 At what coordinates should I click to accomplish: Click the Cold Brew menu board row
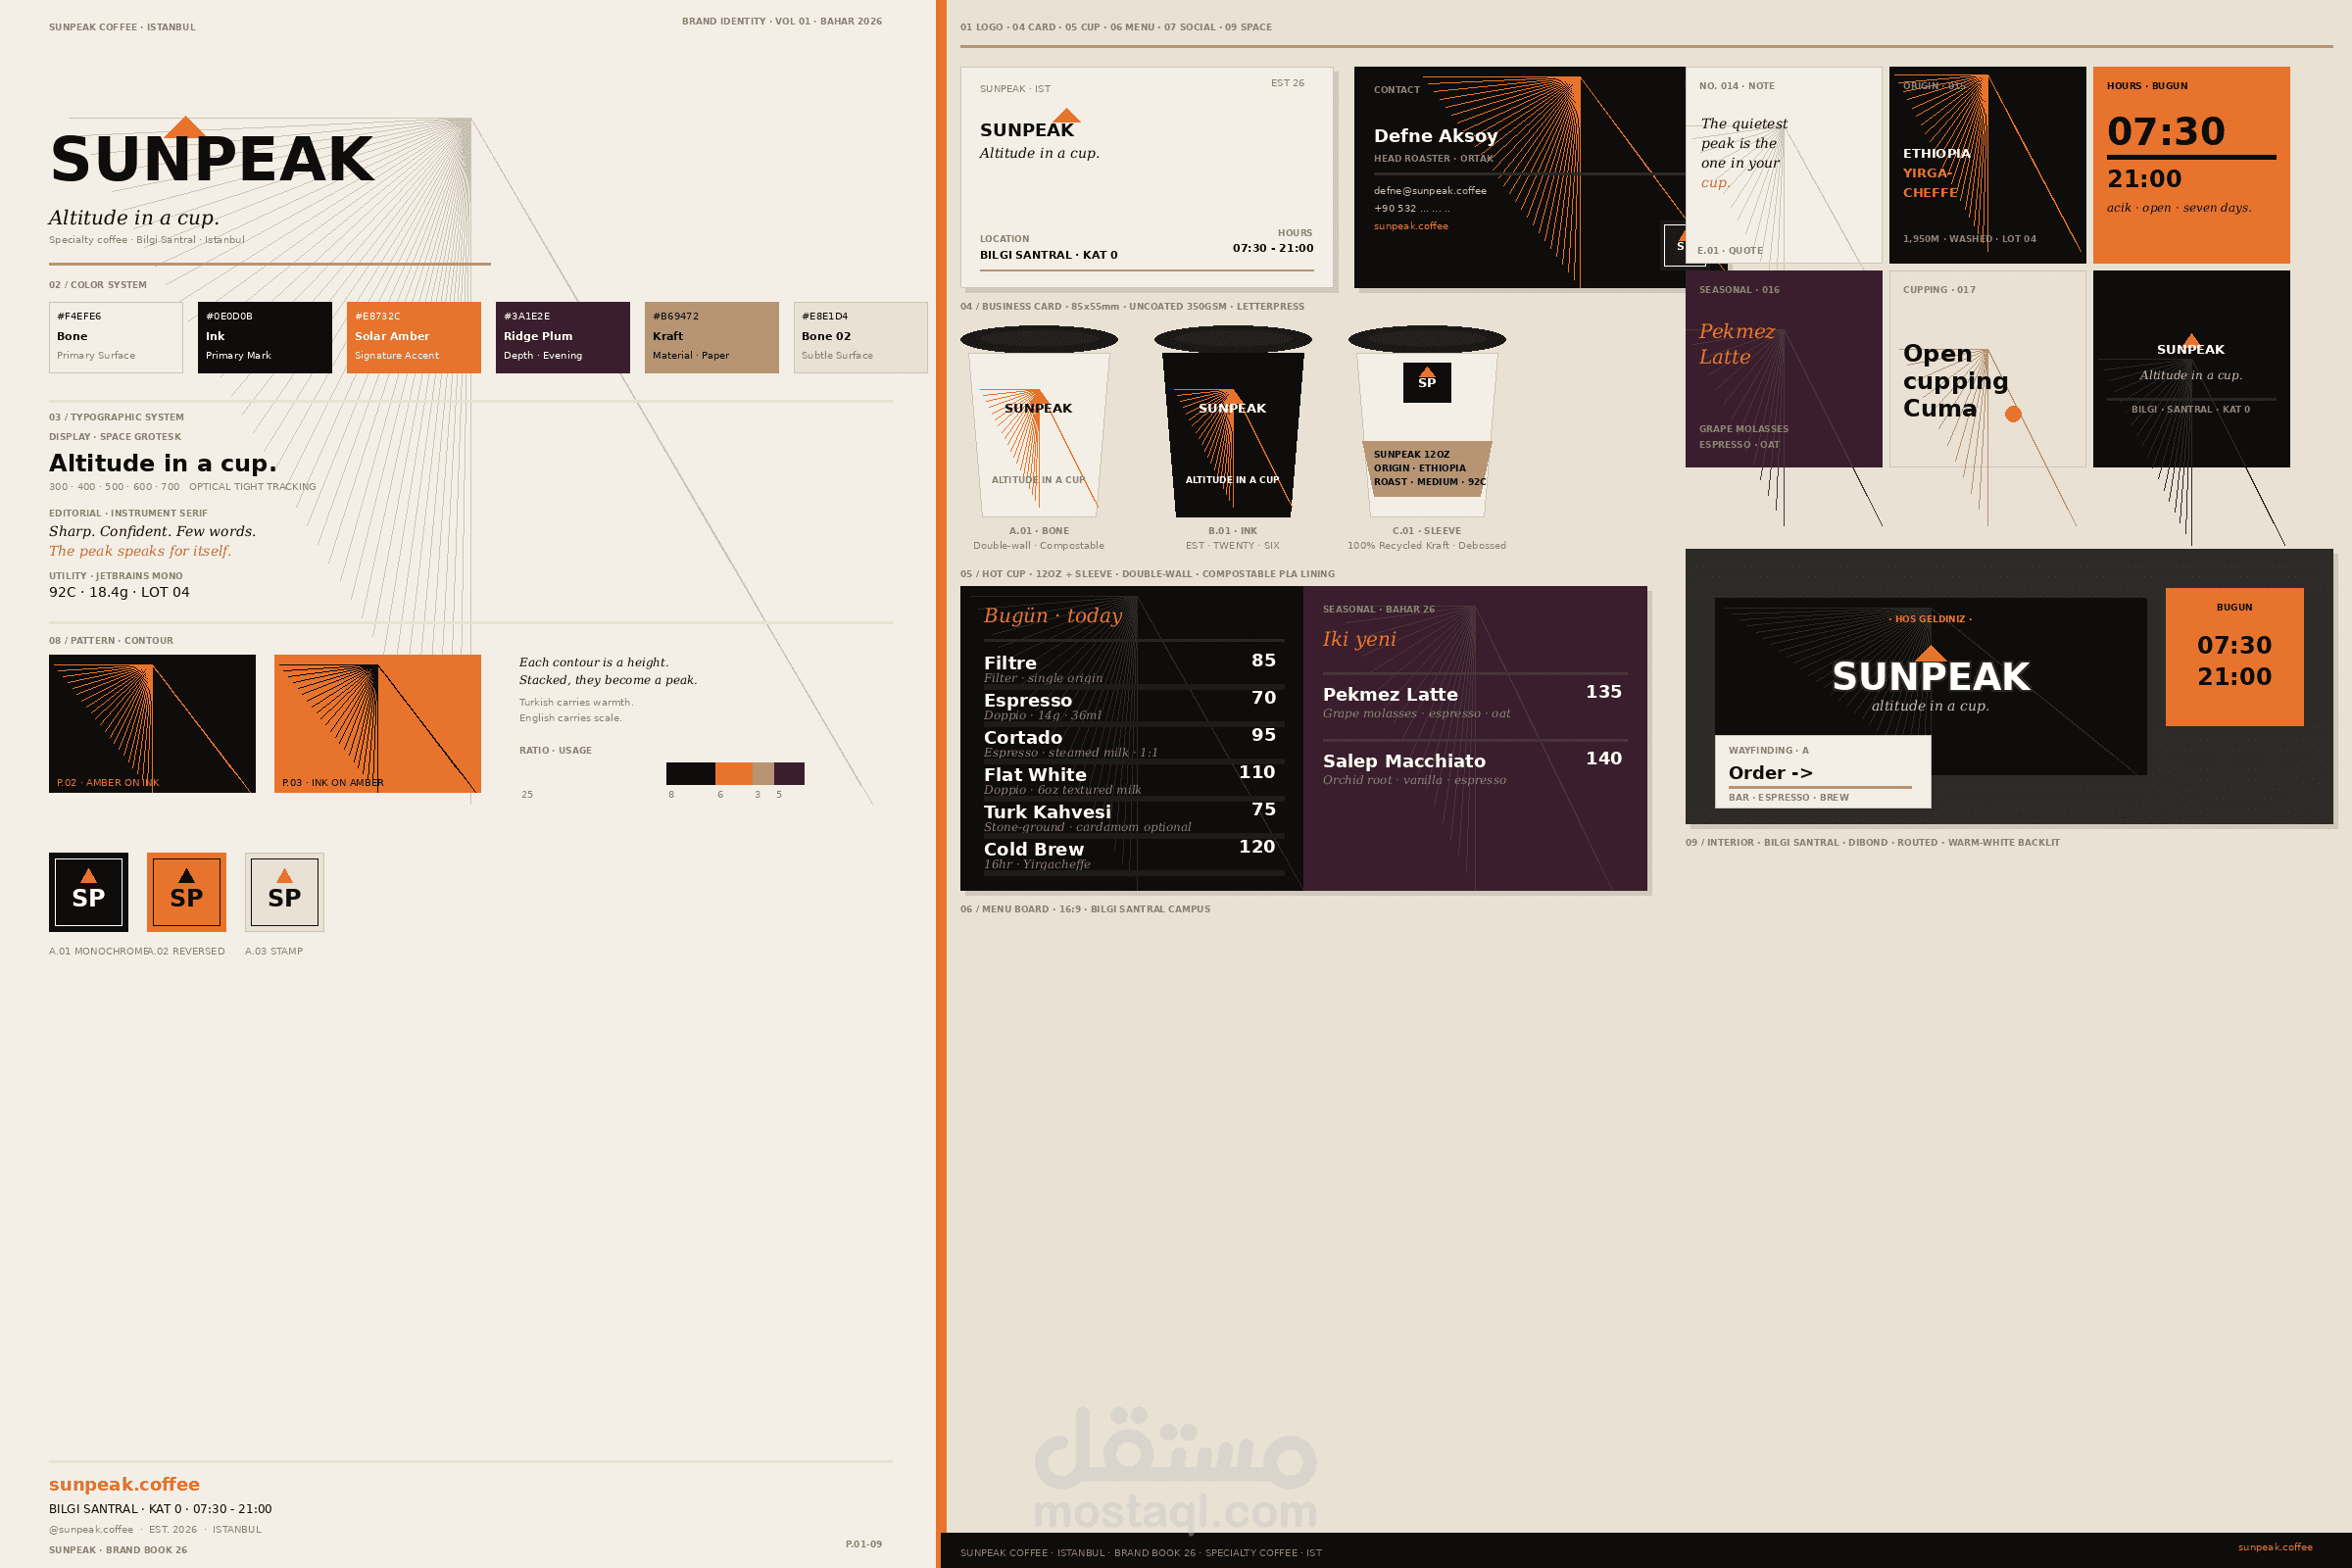coord(1134,854)
